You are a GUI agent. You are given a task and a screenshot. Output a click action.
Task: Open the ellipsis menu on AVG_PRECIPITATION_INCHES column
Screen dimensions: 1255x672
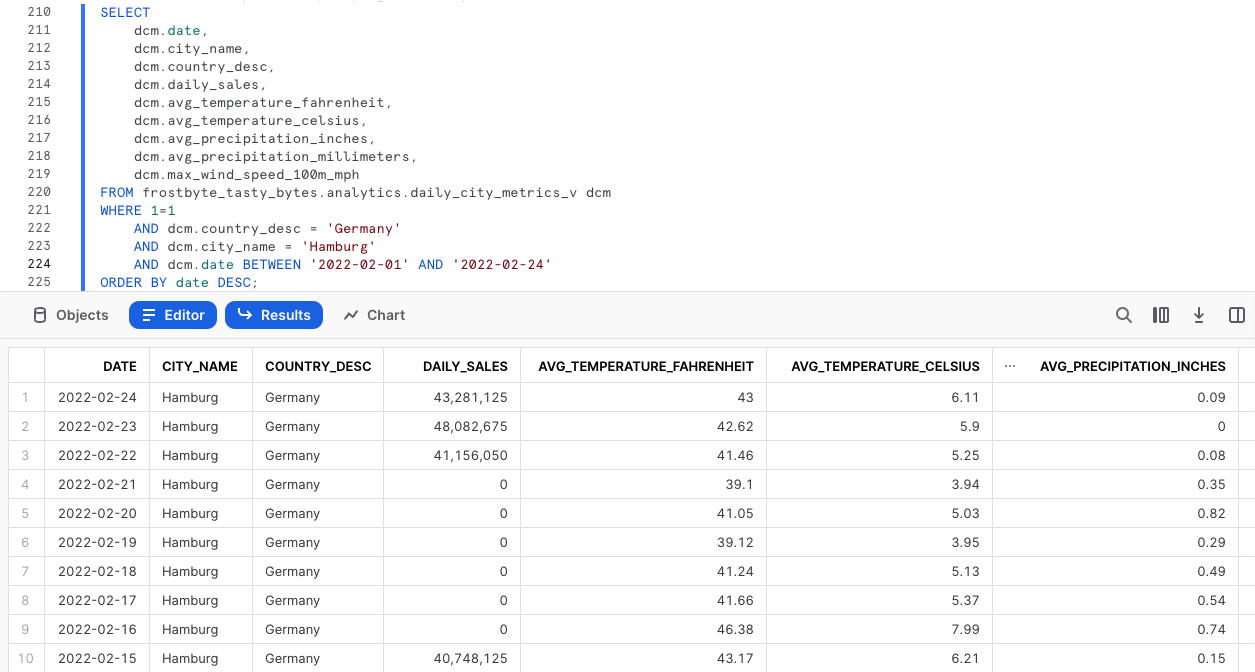tap(1009, 366)
